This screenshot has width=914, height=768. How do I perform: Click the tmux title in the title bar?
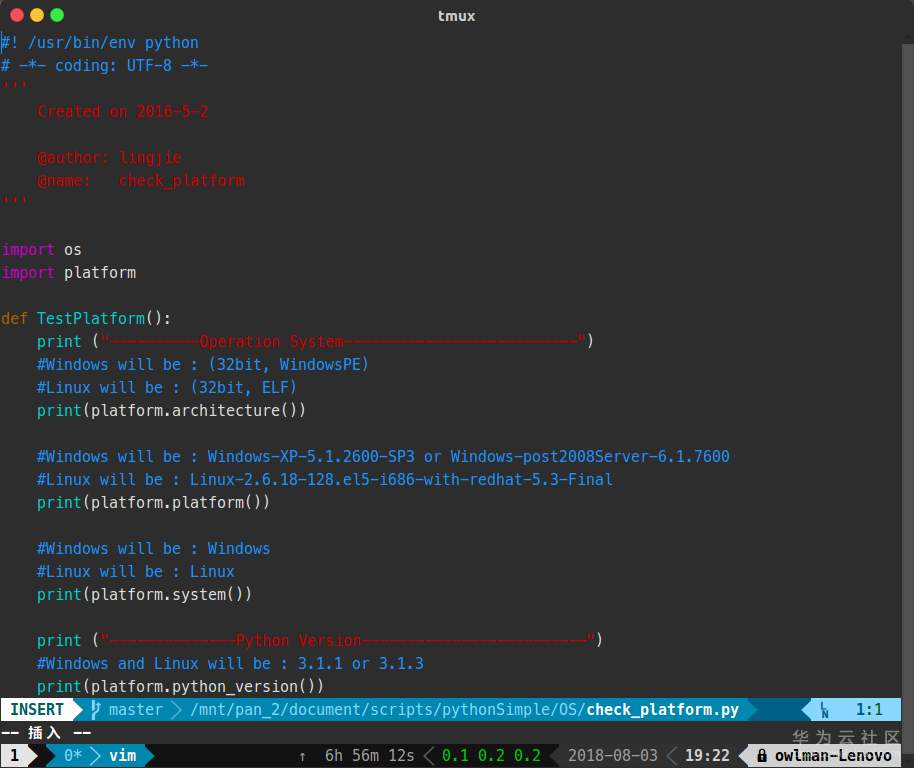[456, 16]
